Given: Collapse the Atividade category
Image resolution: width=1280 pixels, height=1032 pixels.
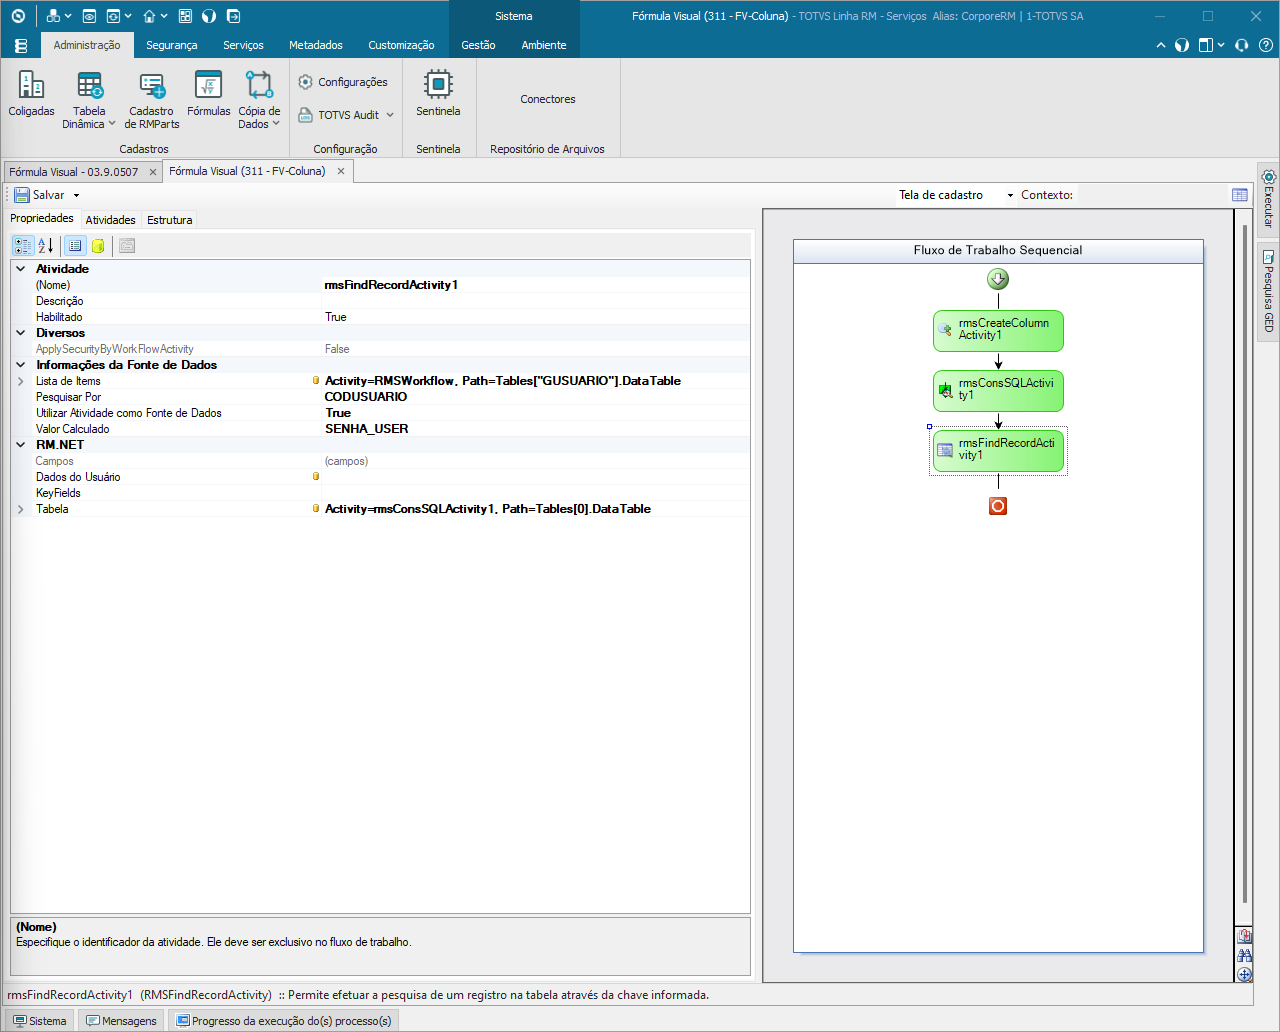Looking at the screenshot, I should [x=21, y=269].
